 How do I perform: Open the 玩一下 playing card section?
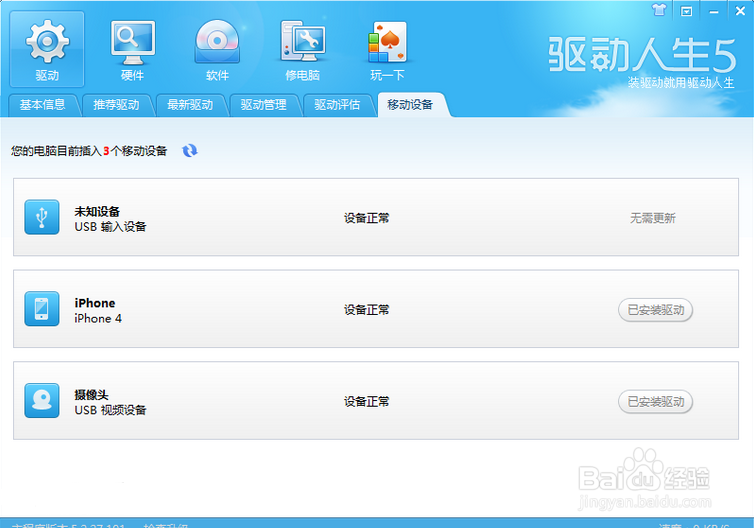pos(387,50)
